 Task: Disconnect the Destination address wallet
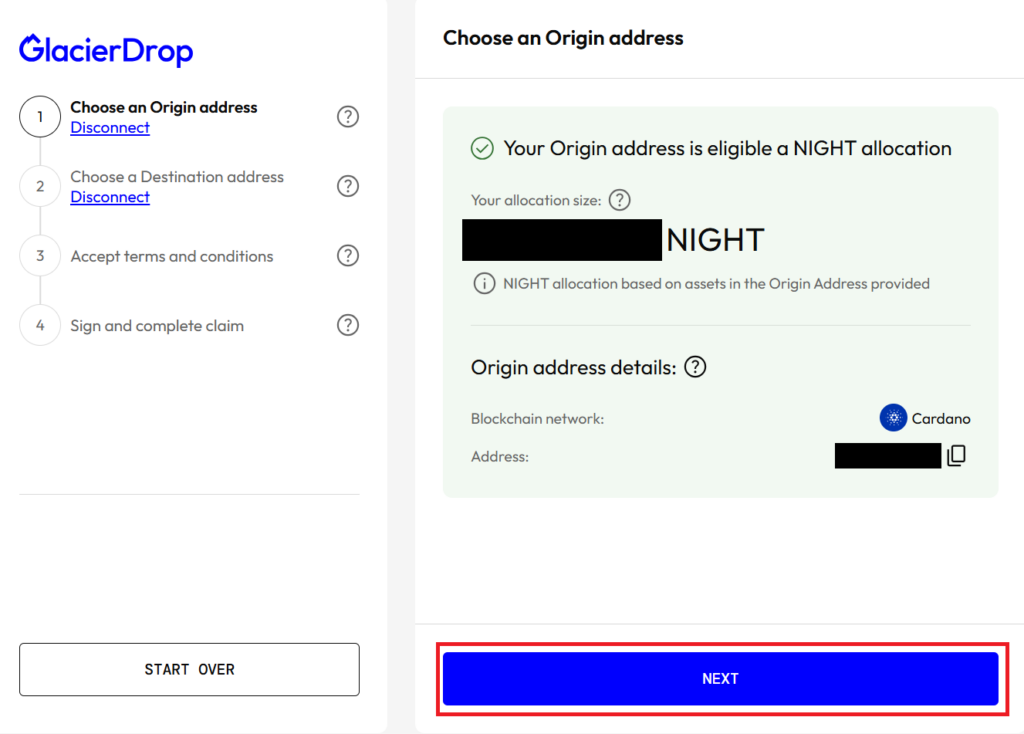pyautogui.click(x=110, y=197)
